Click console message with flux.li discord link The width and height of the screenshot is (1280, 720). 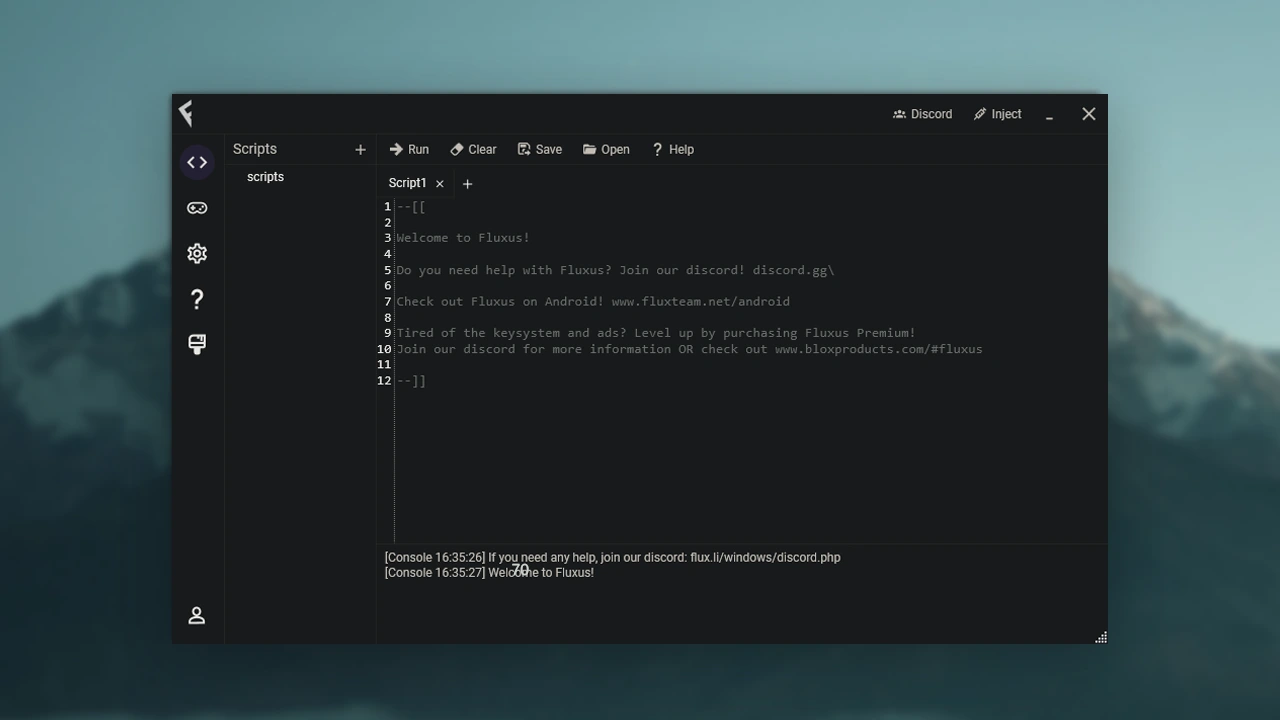tap(612, 558)
